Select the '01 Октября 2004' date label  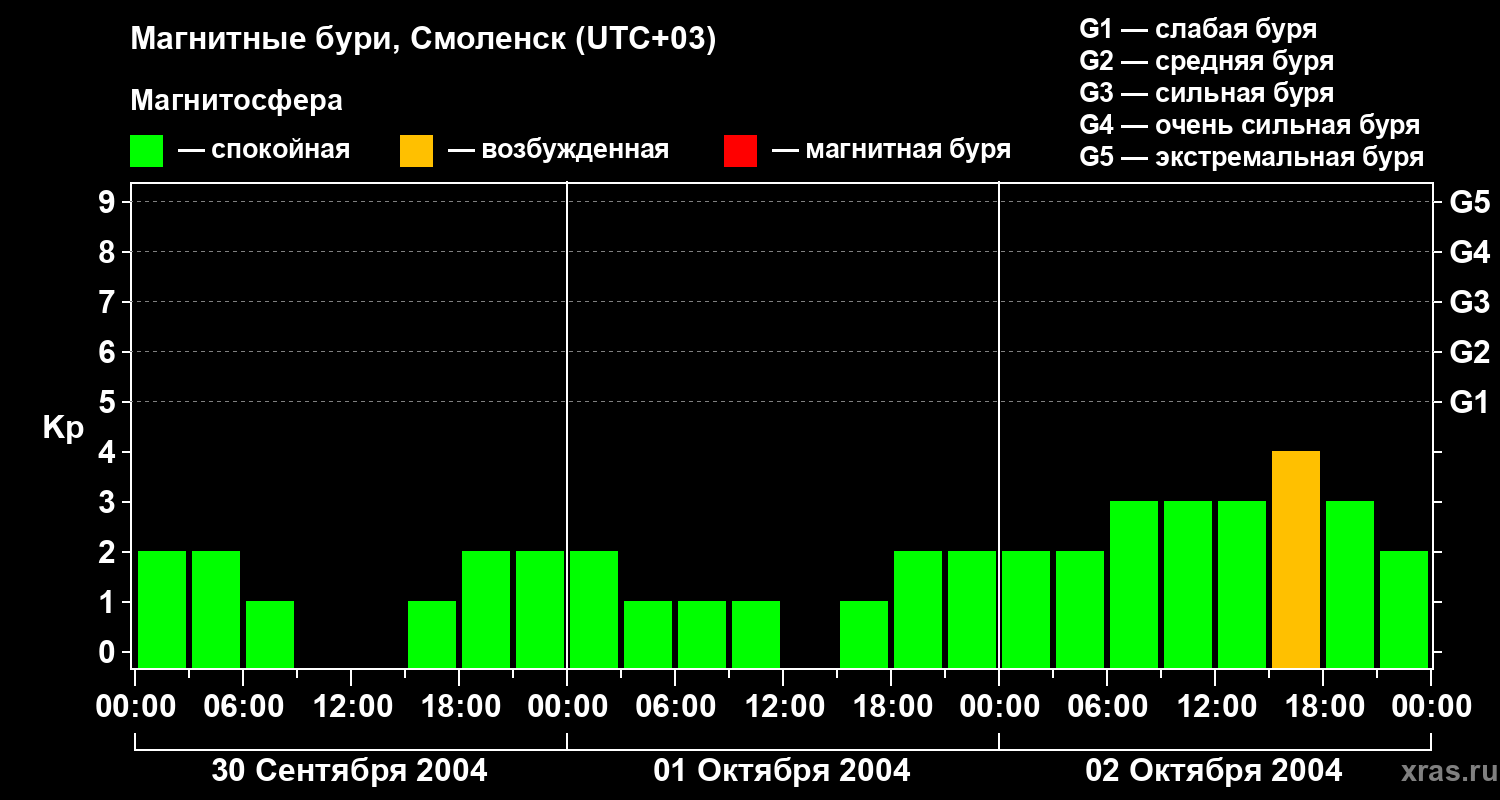coord(782,771)
